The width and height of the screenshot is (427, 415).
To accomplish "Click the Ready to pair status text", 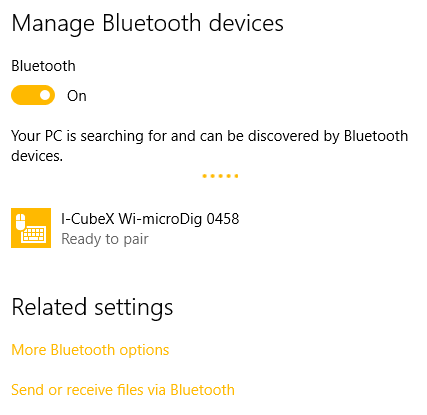I will click(x=105, y=239).
